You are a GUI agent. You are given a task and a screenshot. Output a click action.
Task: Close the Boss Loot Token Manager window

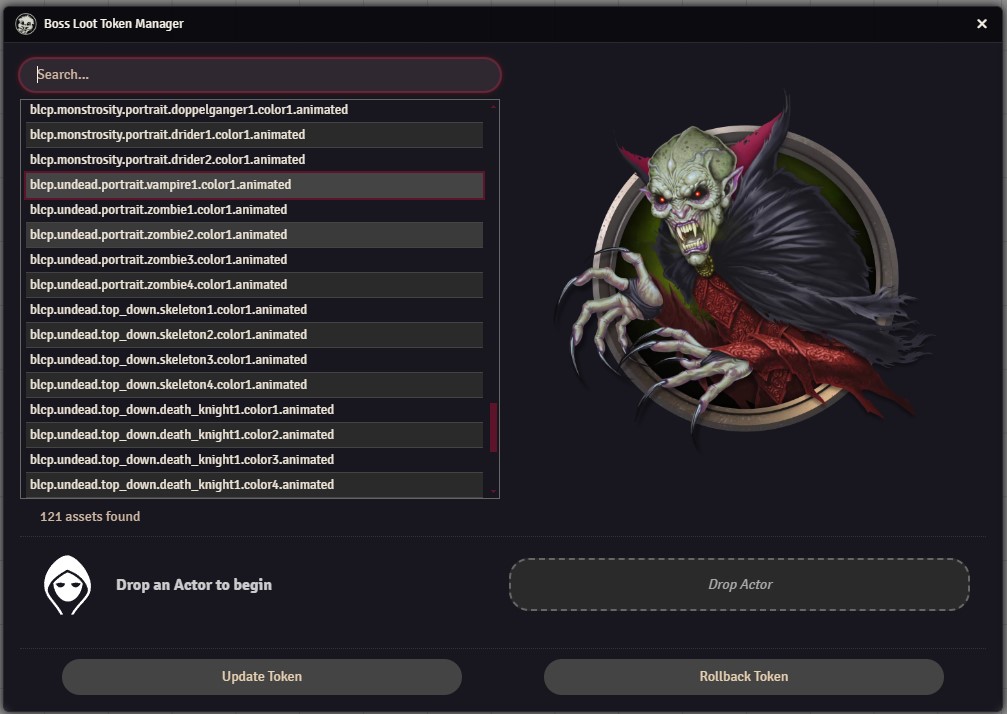click(981, 24)
